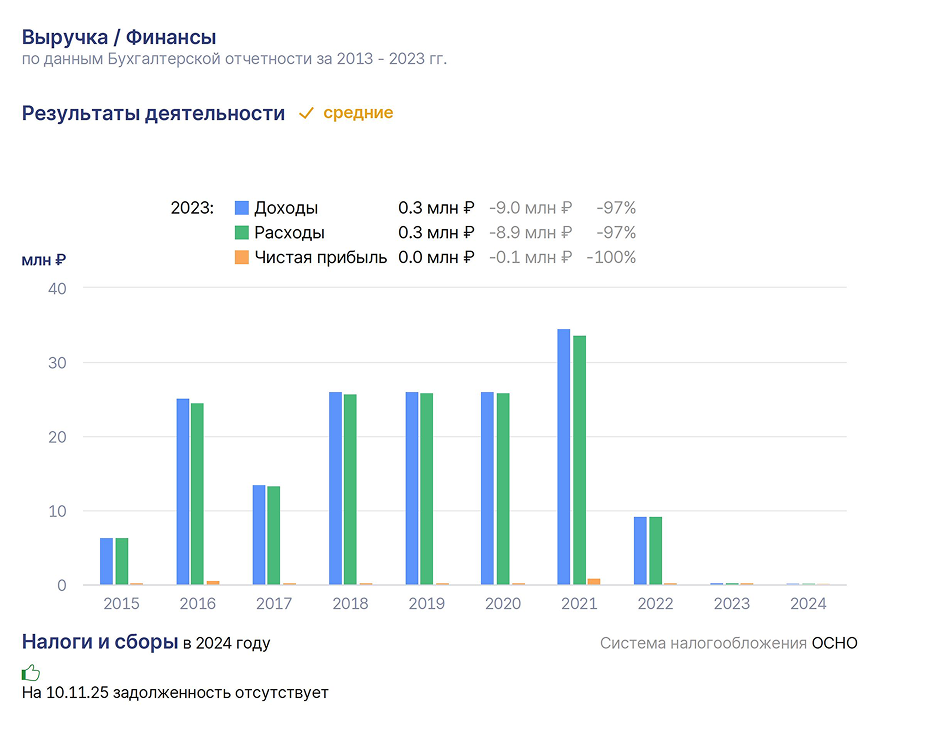Click the 2021 green expenses bar
This screenshot has height=754, width=936.
(579, 460)
